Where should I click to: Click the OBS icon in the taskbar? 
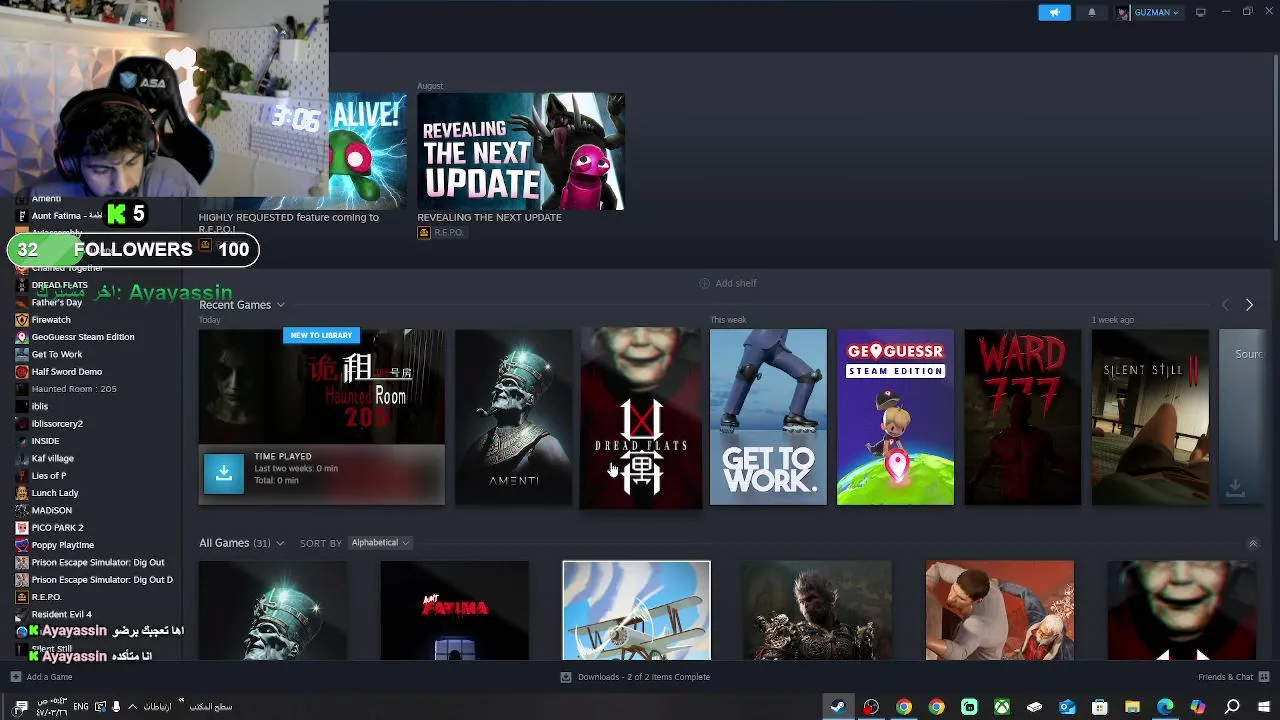tap(871, 707)
